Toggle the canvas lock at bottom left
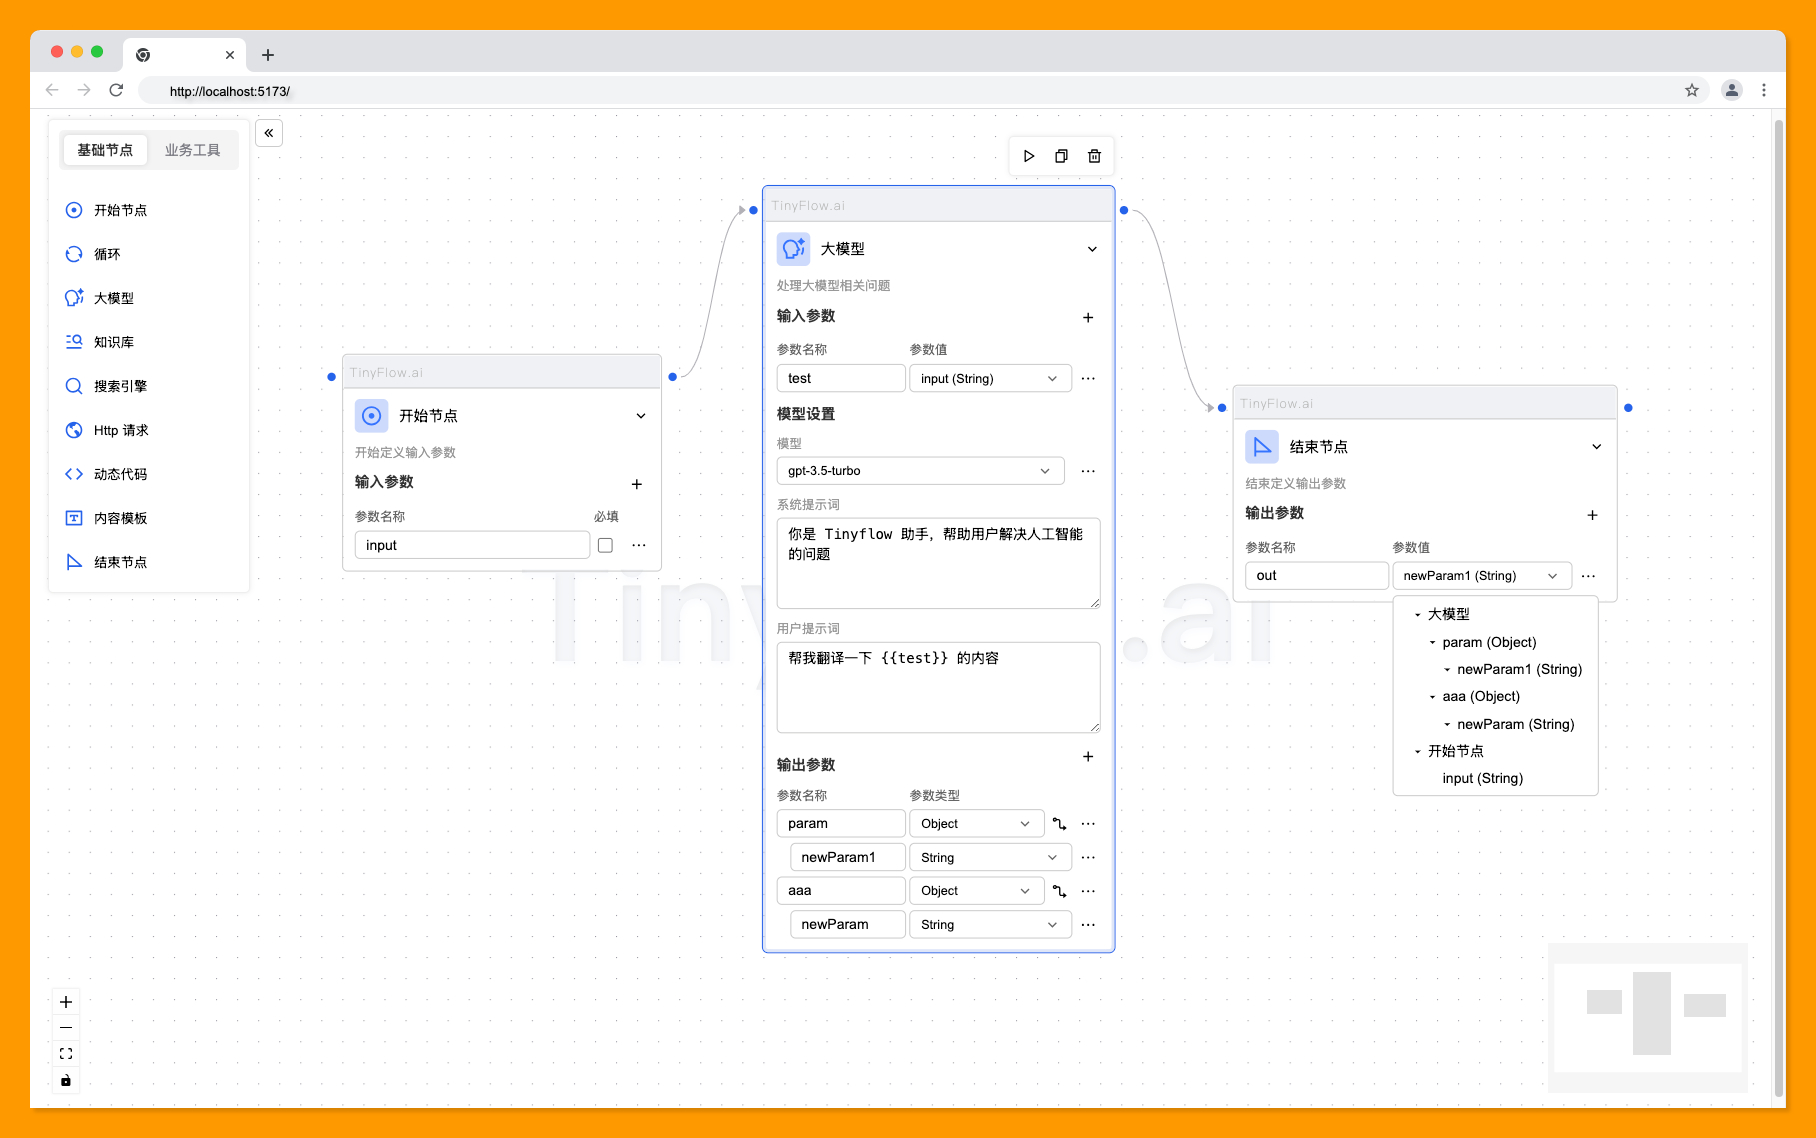Image resolution: width=1816 pixels, height=1138 pixels. tap(66, 1080)
